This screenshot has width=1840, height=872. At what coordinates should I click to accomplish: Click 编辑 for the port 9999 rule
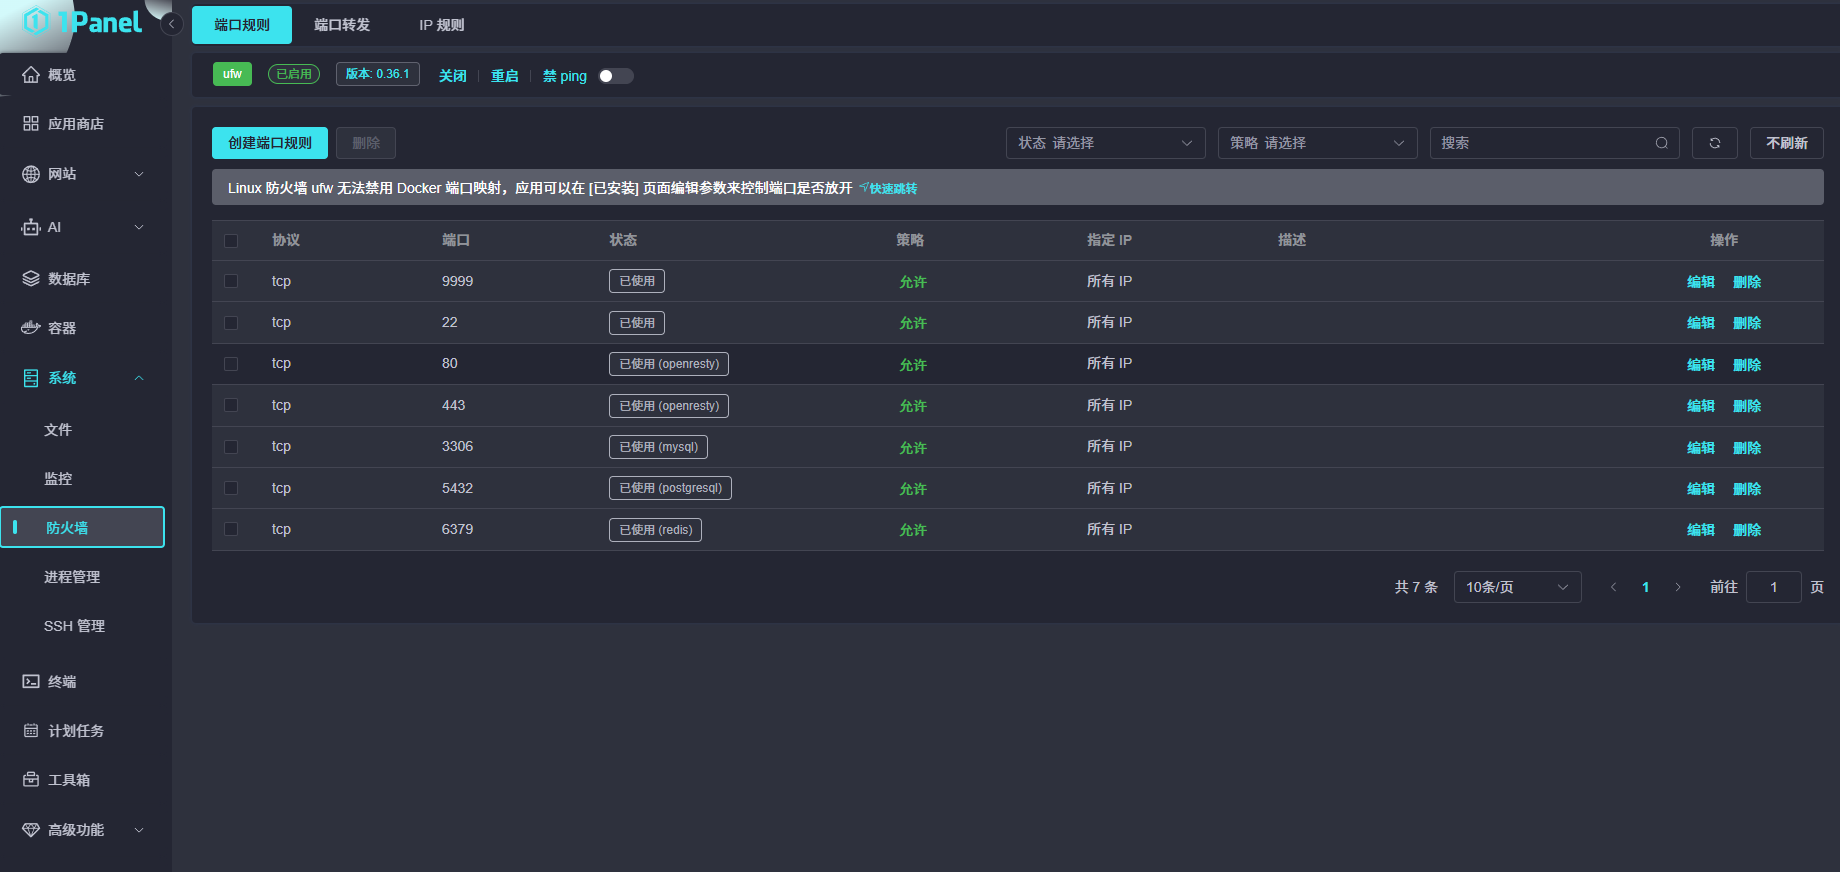point(1700,282)
